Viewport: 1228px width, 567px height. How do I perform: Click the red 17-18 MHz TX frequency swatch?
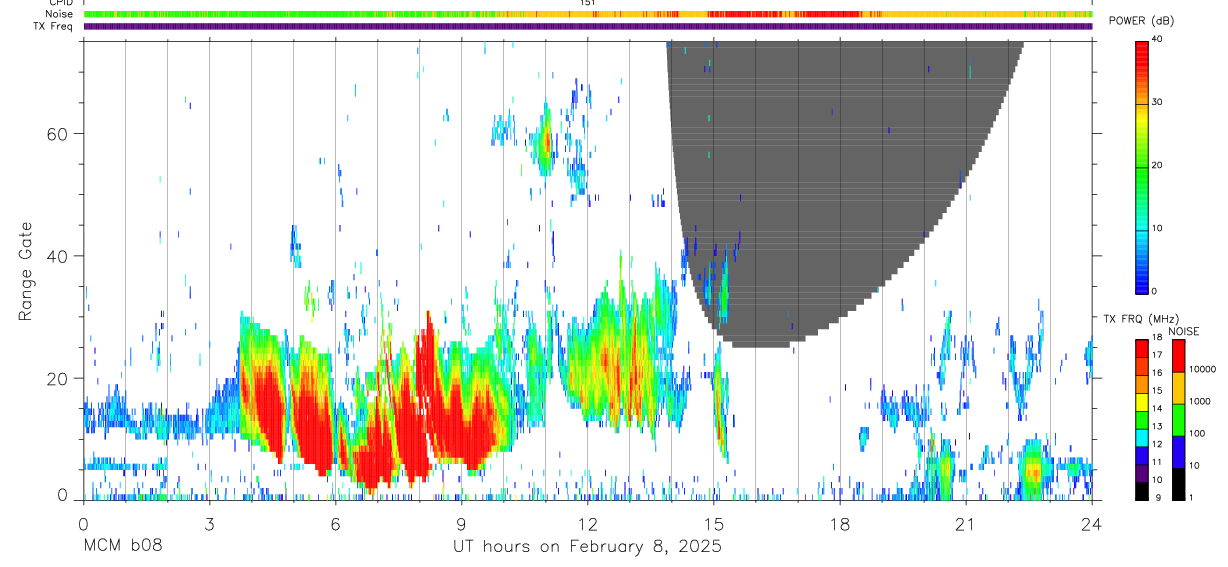[x=1142, y=346]
